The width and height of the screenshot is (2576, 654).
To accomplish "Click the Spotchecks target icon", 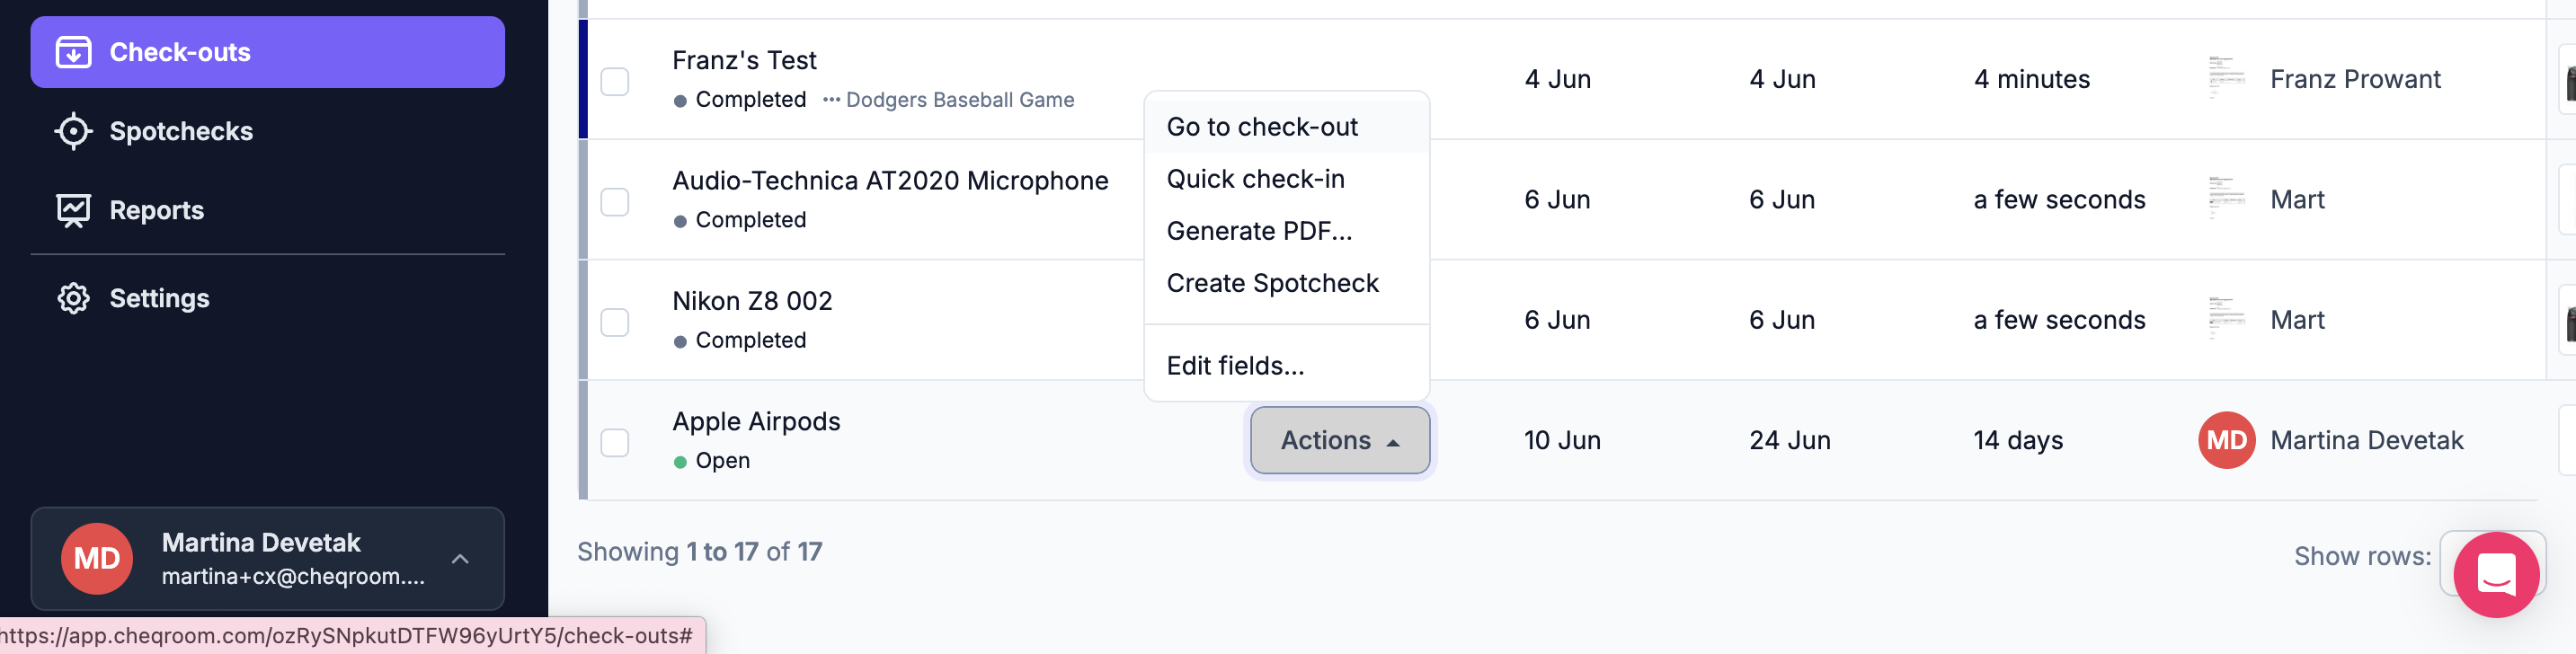I will (x=73, y=131).
